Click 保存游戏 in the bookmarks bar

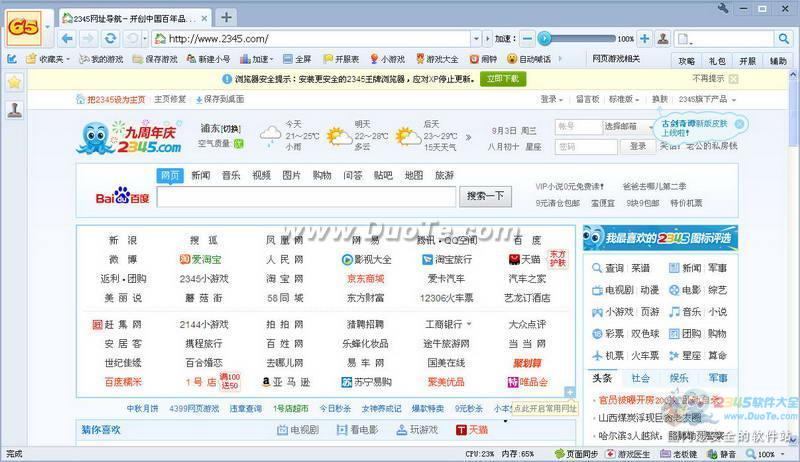pyautogui.click(x=155, y=59)
